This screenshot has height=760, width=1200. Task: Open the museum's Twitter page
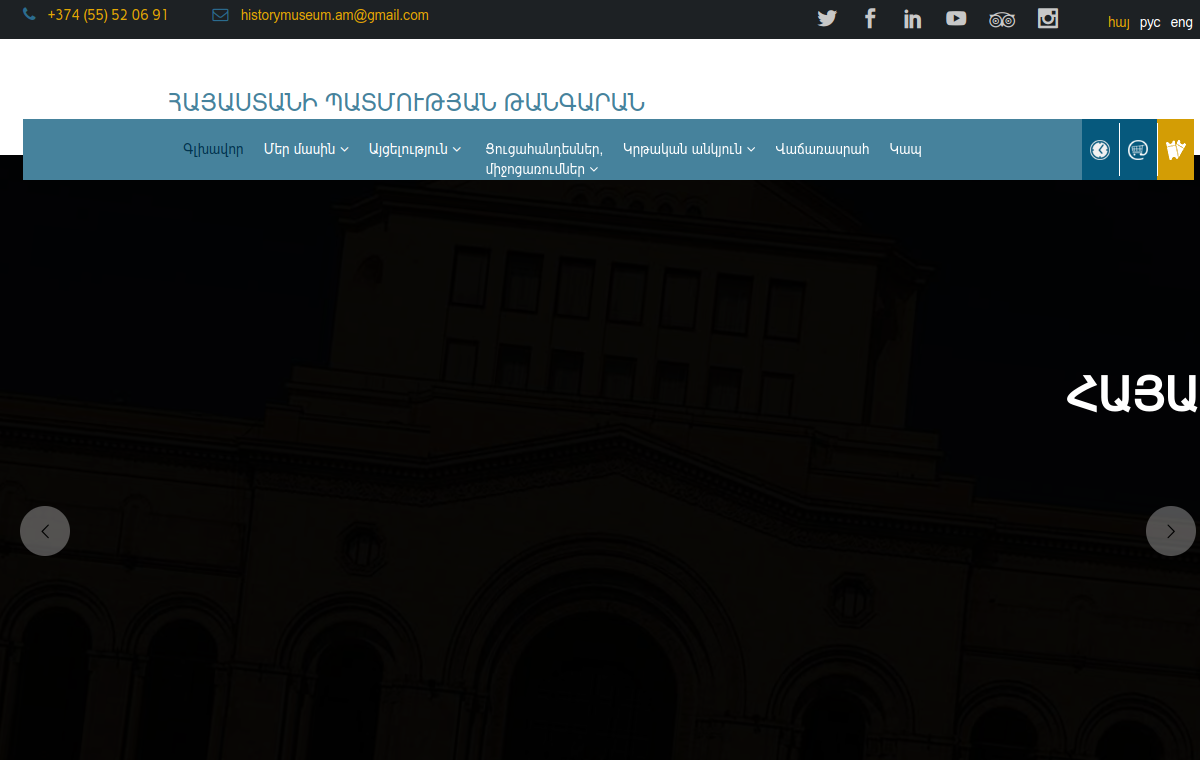click(x=827, y=18)
